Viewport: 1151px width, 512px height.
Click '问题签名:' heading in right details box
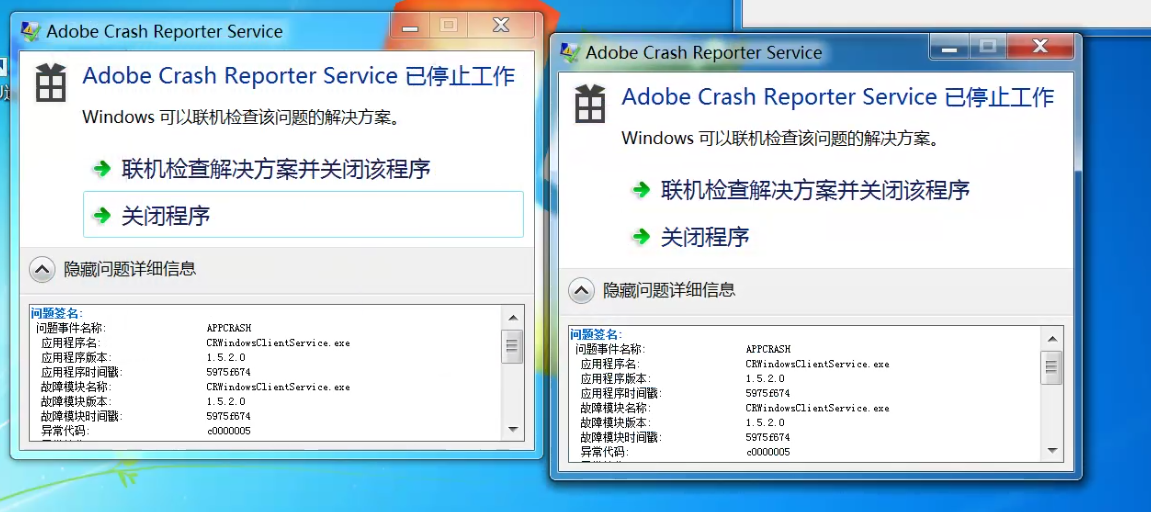click(596, 336)
